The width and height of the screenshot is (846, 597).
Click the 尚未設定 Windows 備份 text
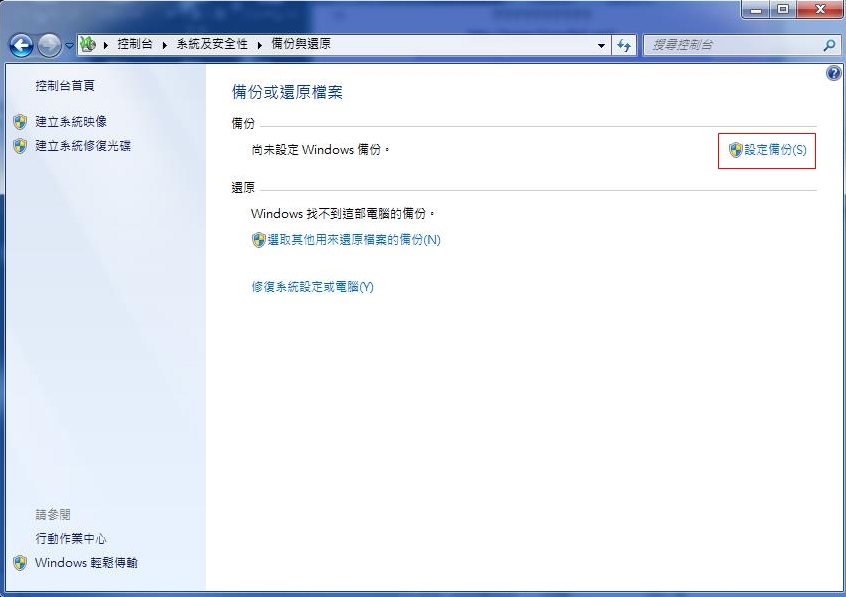click(x=320, y=150)
